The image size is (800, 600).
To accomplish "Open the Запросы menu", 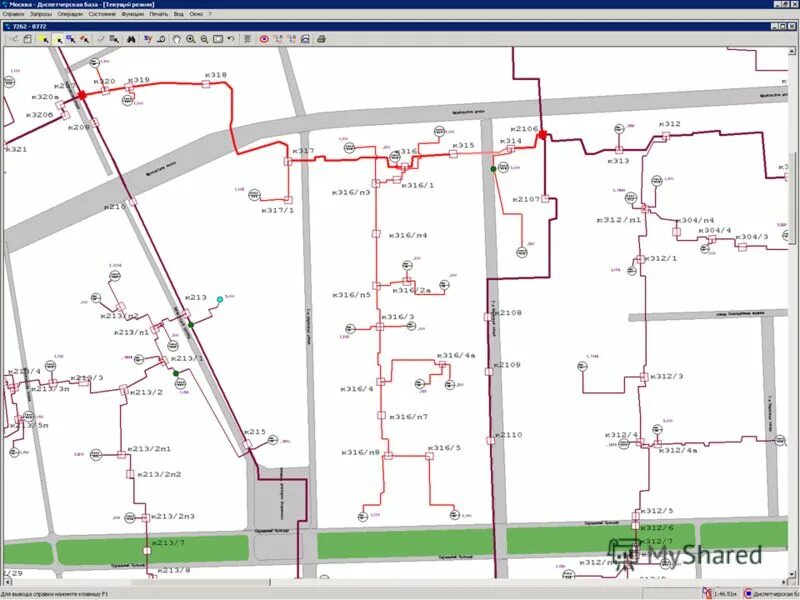I will tap(41, 14).
